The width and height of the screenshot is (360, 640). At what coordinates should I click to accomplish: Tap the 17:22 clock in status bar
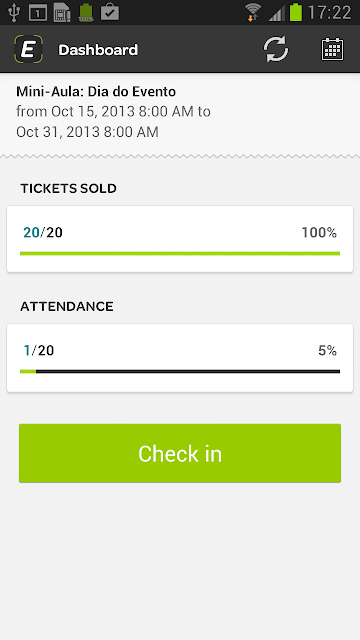tap(329, 12)
